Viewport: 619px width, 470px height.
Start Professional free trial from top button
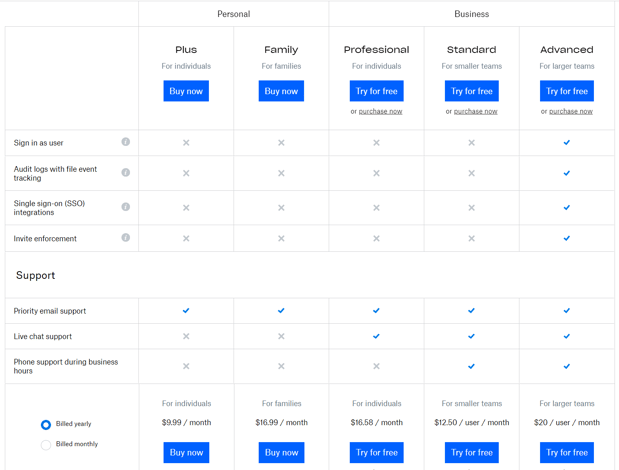pyautogui.click(x=377, y=91)
